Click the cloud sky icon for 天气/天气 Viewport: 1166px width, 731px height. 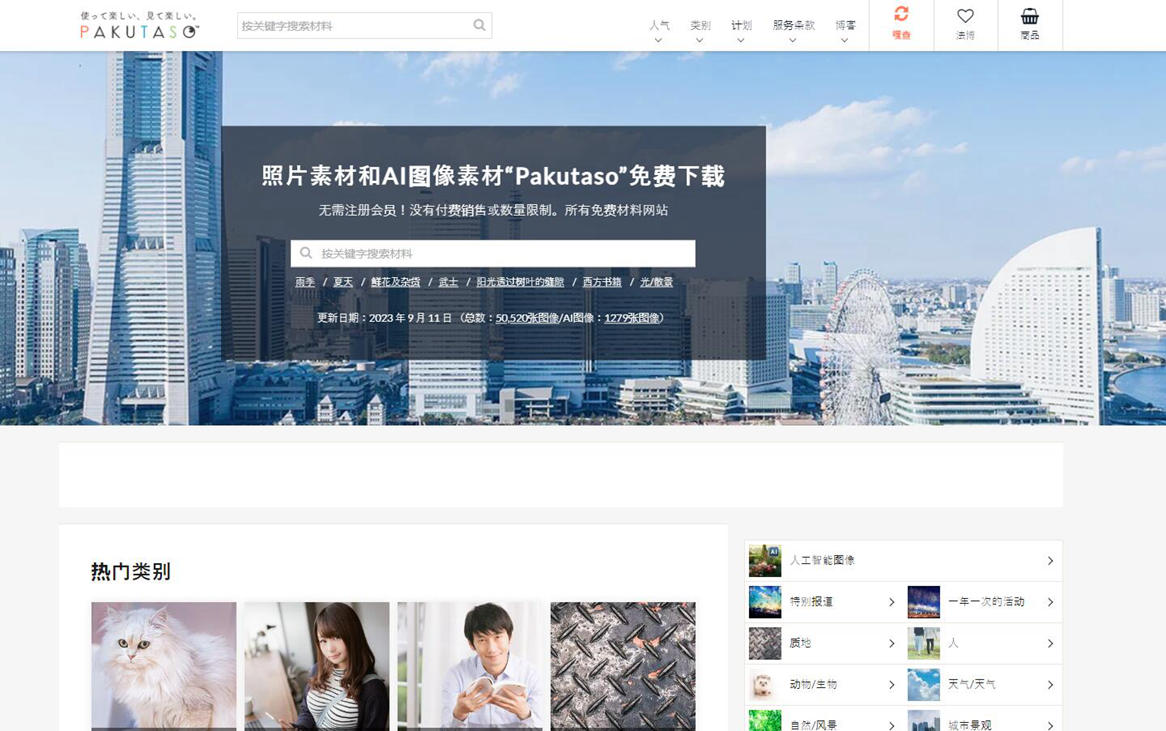(x=924, y=685)
